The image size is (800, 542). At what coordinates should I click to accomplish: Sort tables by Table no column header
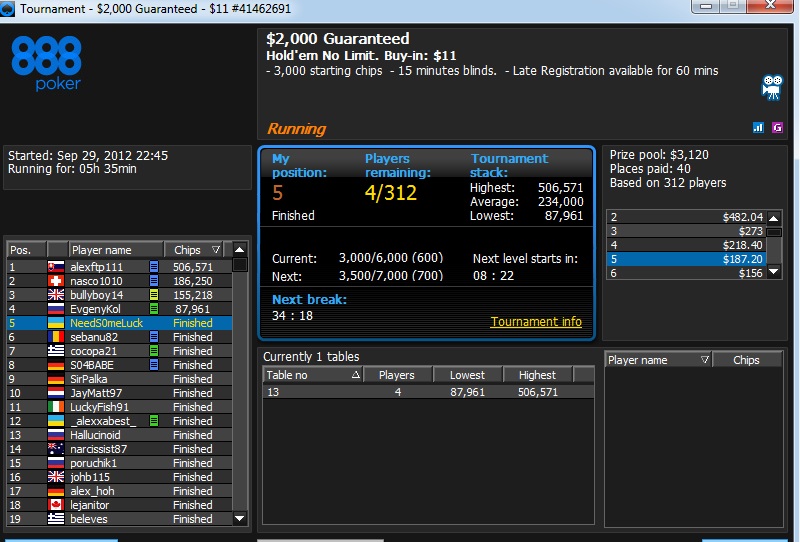point(313,375)
